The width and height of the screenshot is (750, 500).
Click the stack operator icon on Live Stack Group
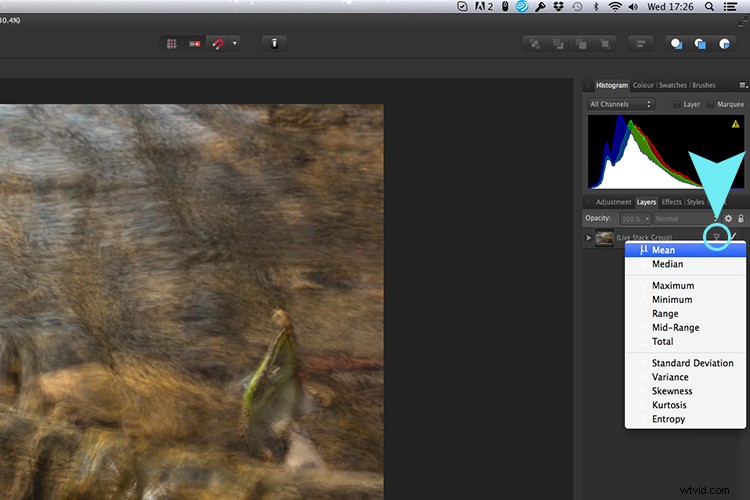click(x=717, y=237)
